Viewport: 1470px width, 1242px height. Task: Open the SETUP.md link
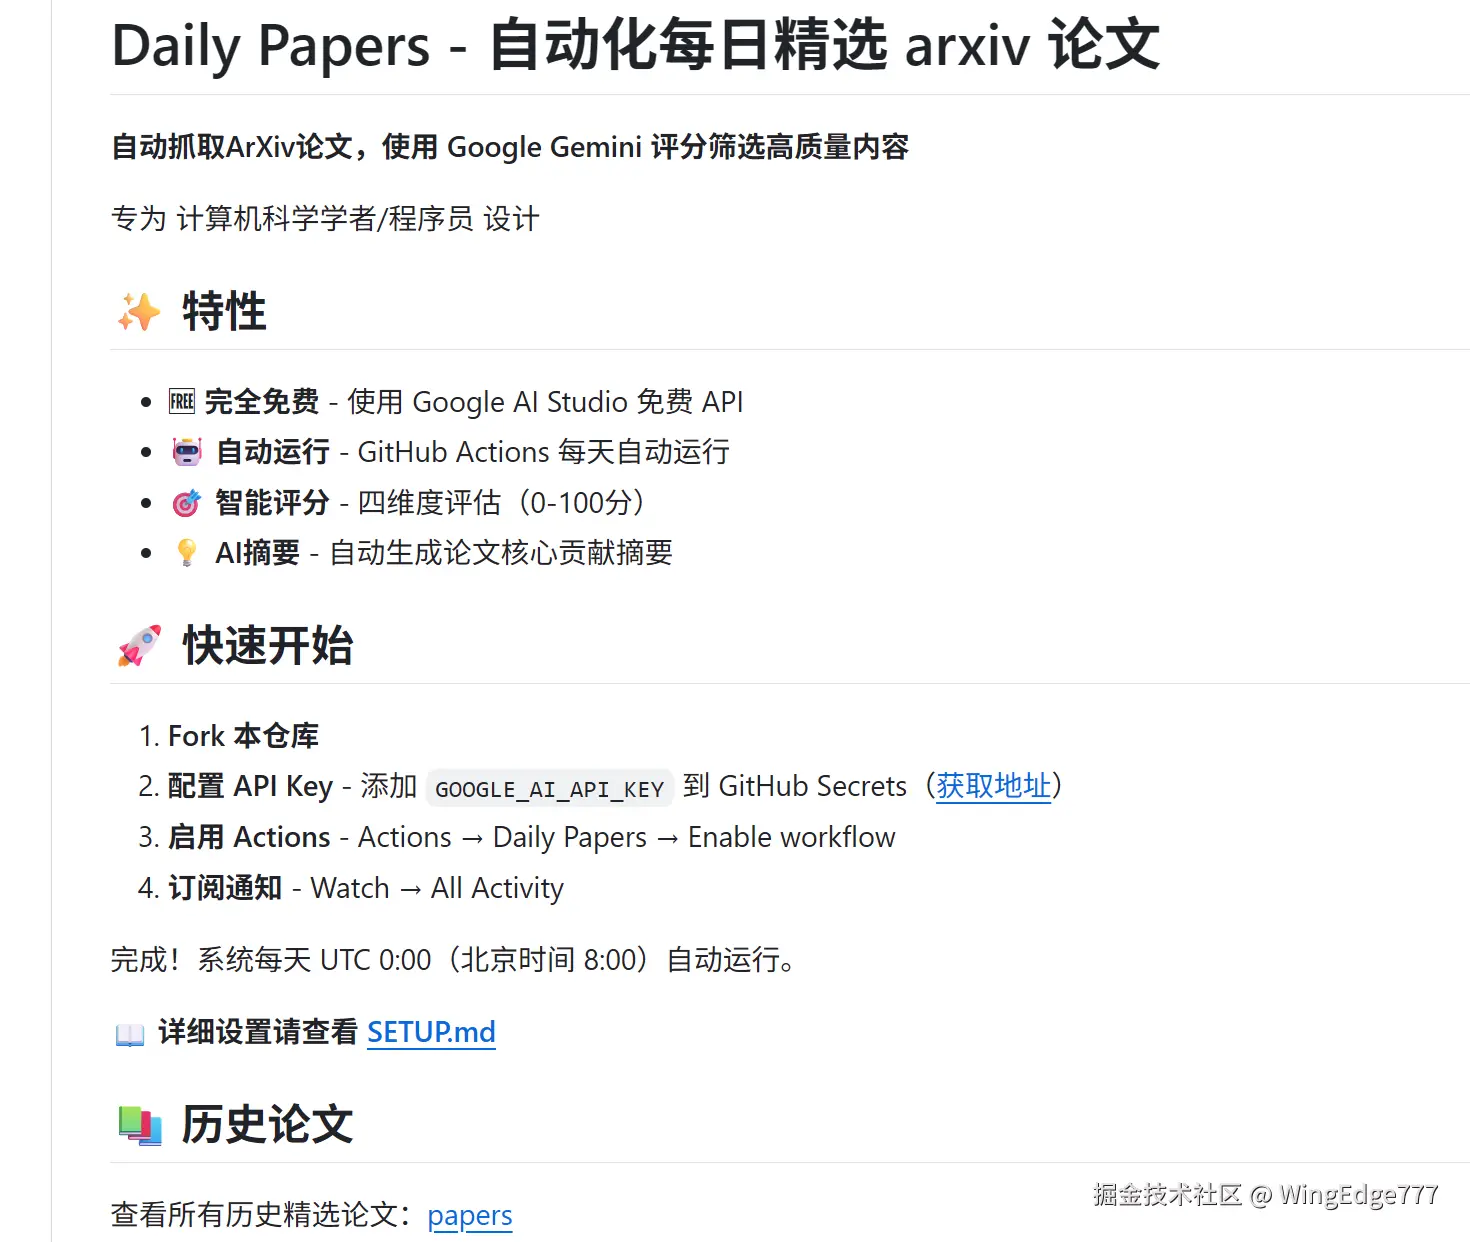(x=431, y=1032)
